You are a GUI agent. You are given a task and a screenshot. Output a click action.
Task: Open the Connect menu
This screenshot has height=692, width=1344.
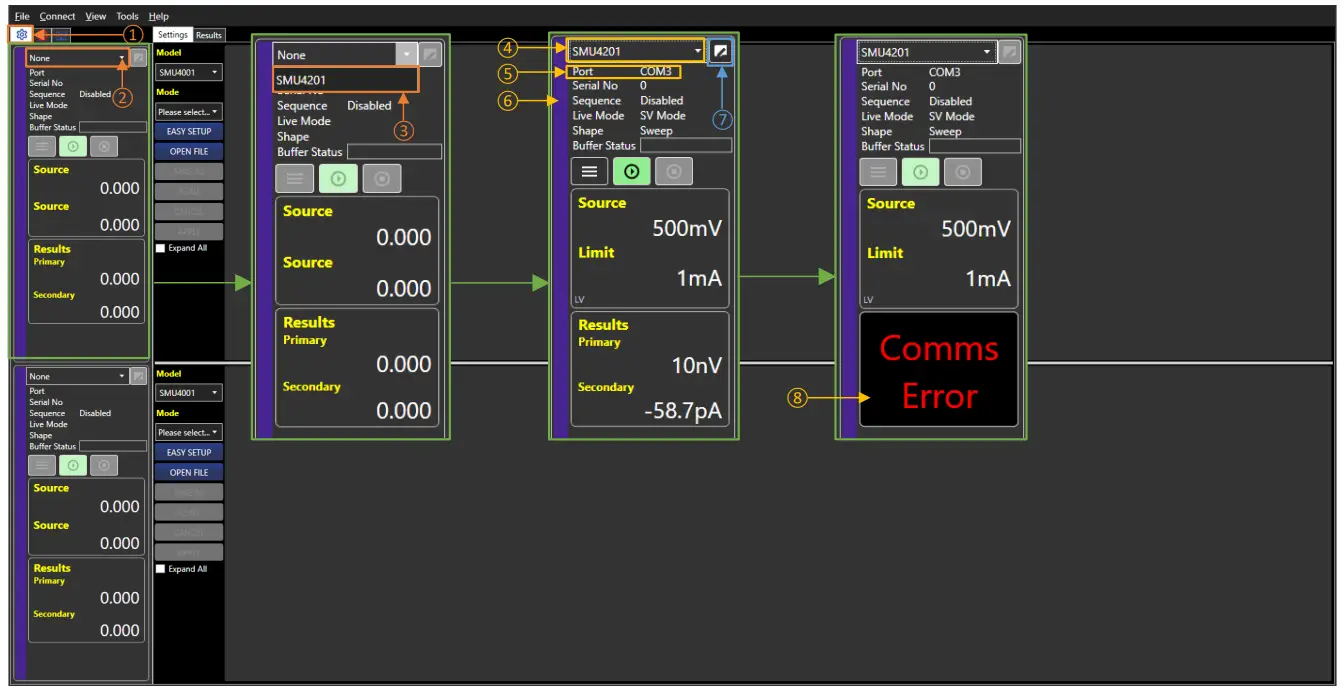point(57,16)
